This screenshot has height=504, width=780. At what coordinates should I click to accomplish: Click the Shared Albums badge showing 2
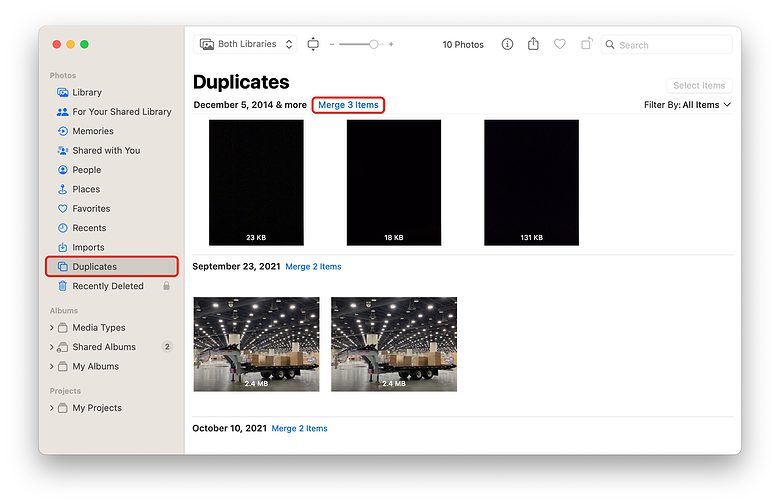[x=167, y=347]
